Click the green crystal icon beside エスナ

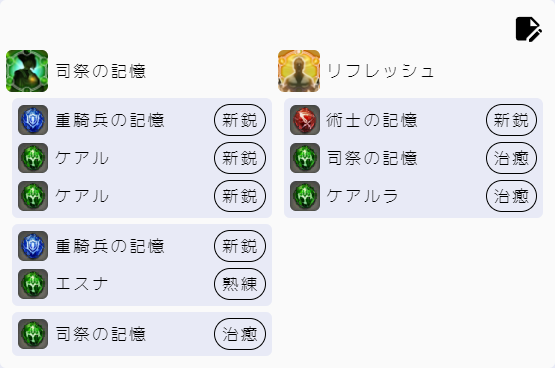(33, 284)
